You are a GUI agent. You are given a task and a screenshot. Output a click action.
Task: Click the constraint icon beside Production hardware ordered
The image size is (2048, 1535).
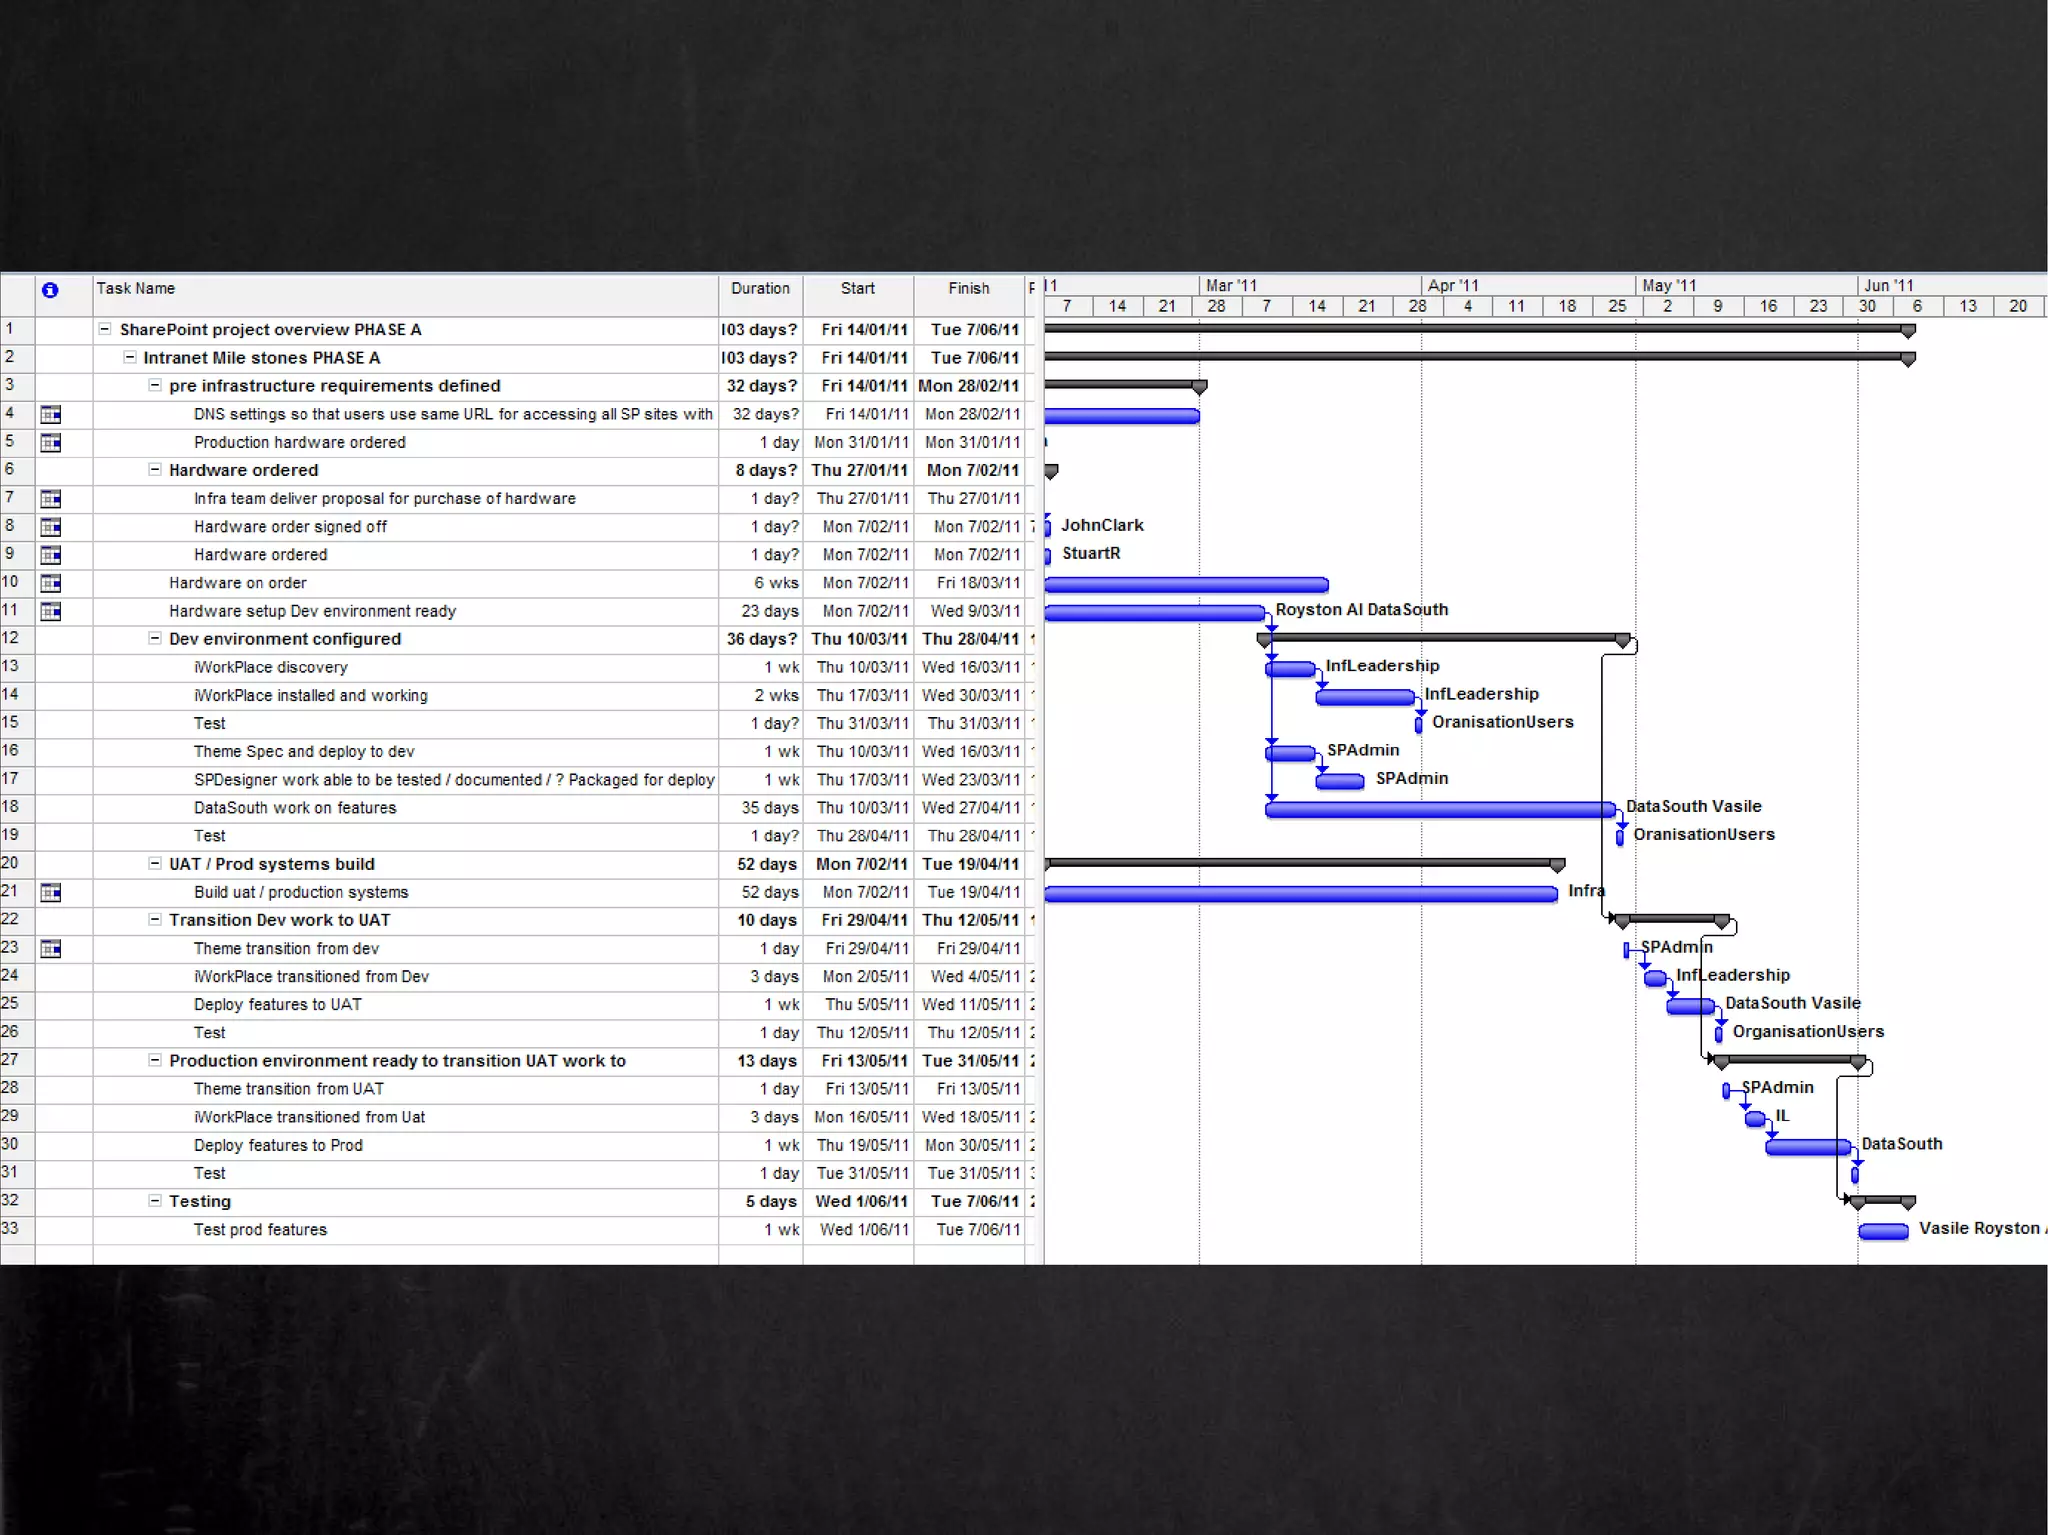point(51,442)
